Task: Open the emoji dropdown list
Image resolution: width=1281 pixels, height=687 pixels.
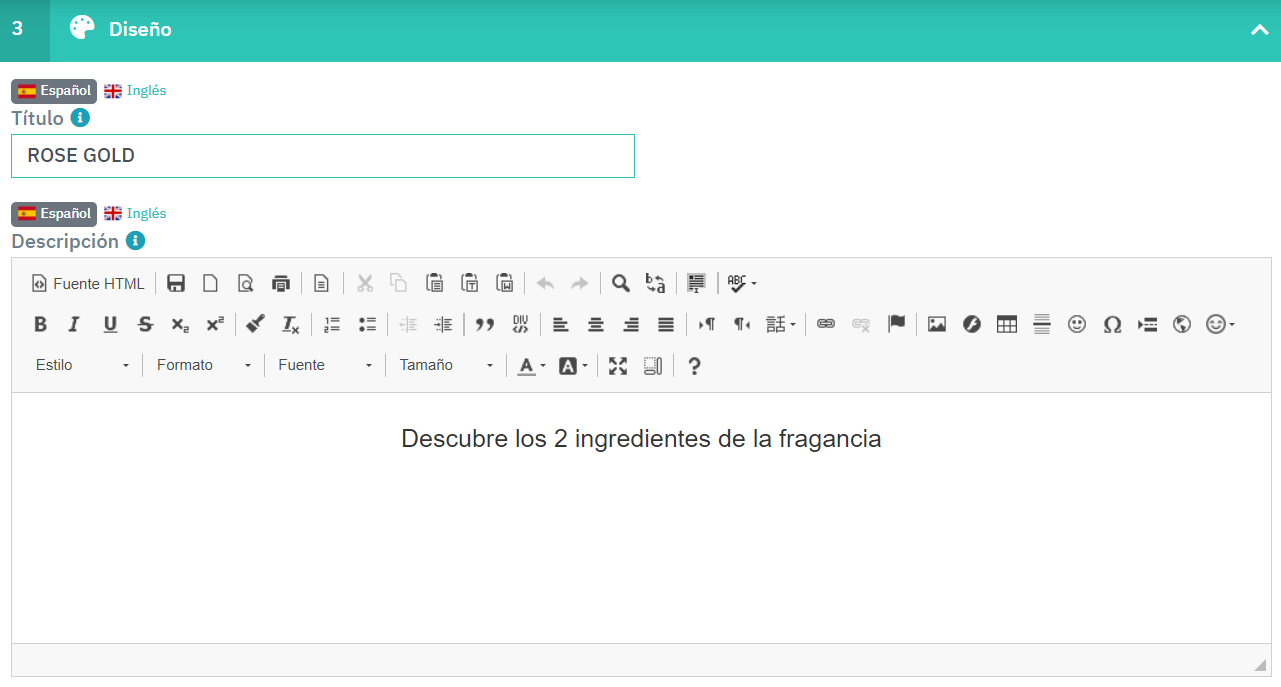Action: tap(1221, 324)
